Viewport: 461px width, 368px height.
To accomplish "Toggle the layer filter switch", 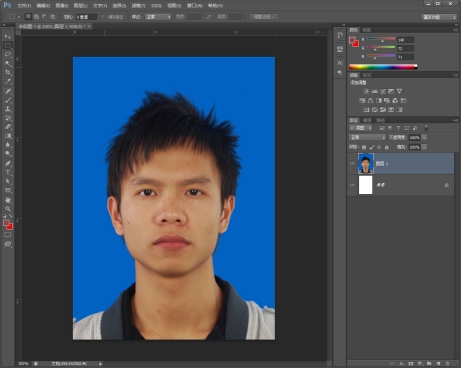I will 426,128.
